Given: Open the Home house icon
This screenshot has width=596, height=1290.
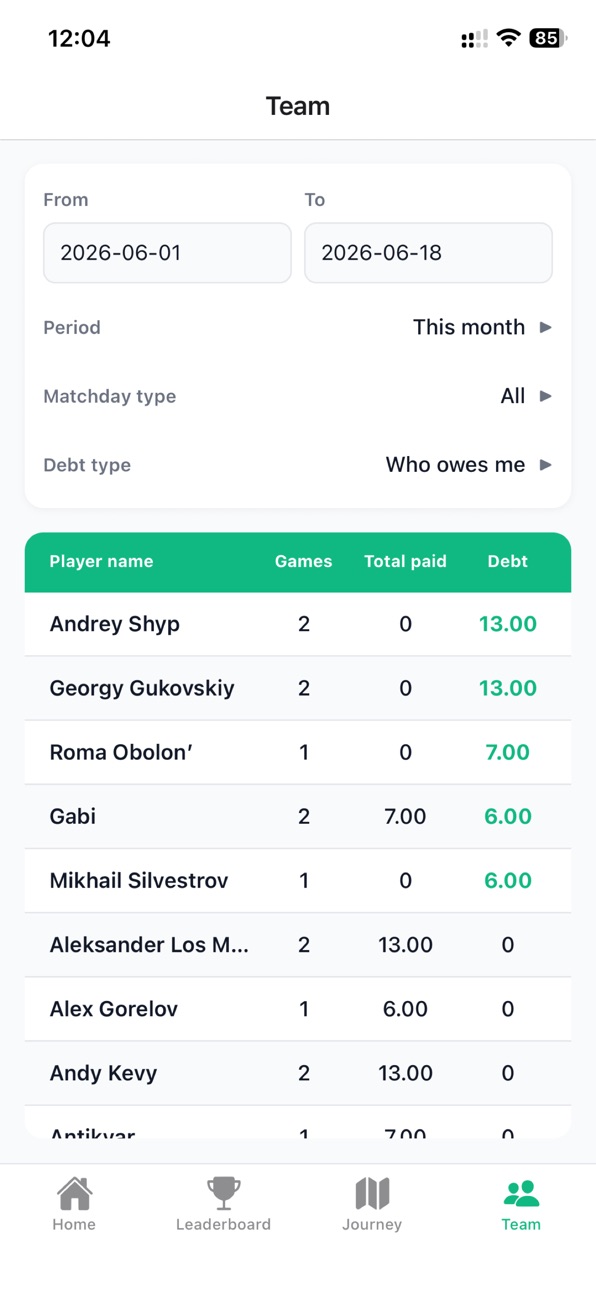Looking at the screenshot, I should (x=74, y=1193).
